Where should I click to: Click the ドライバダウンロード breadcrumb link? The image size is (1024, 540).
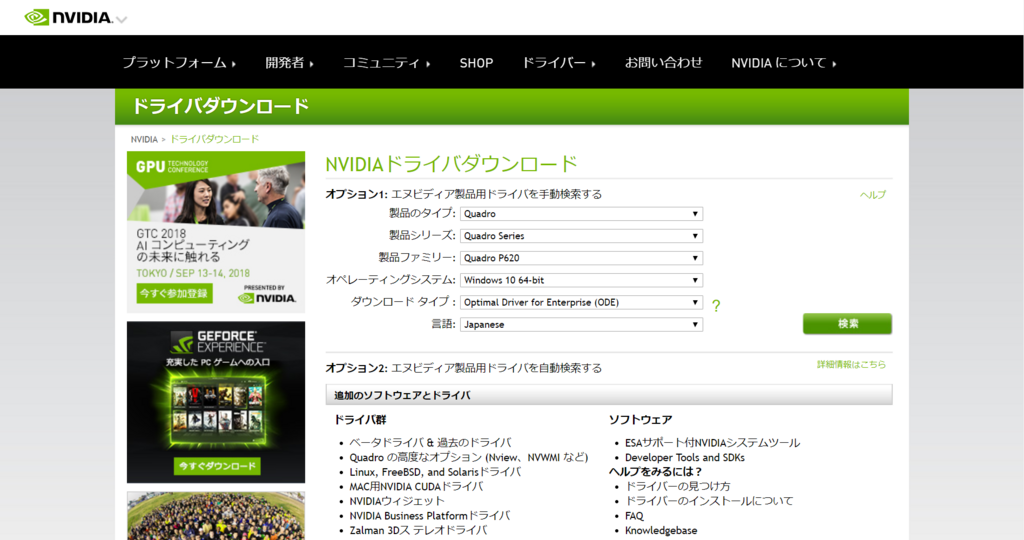click(214, 139)
